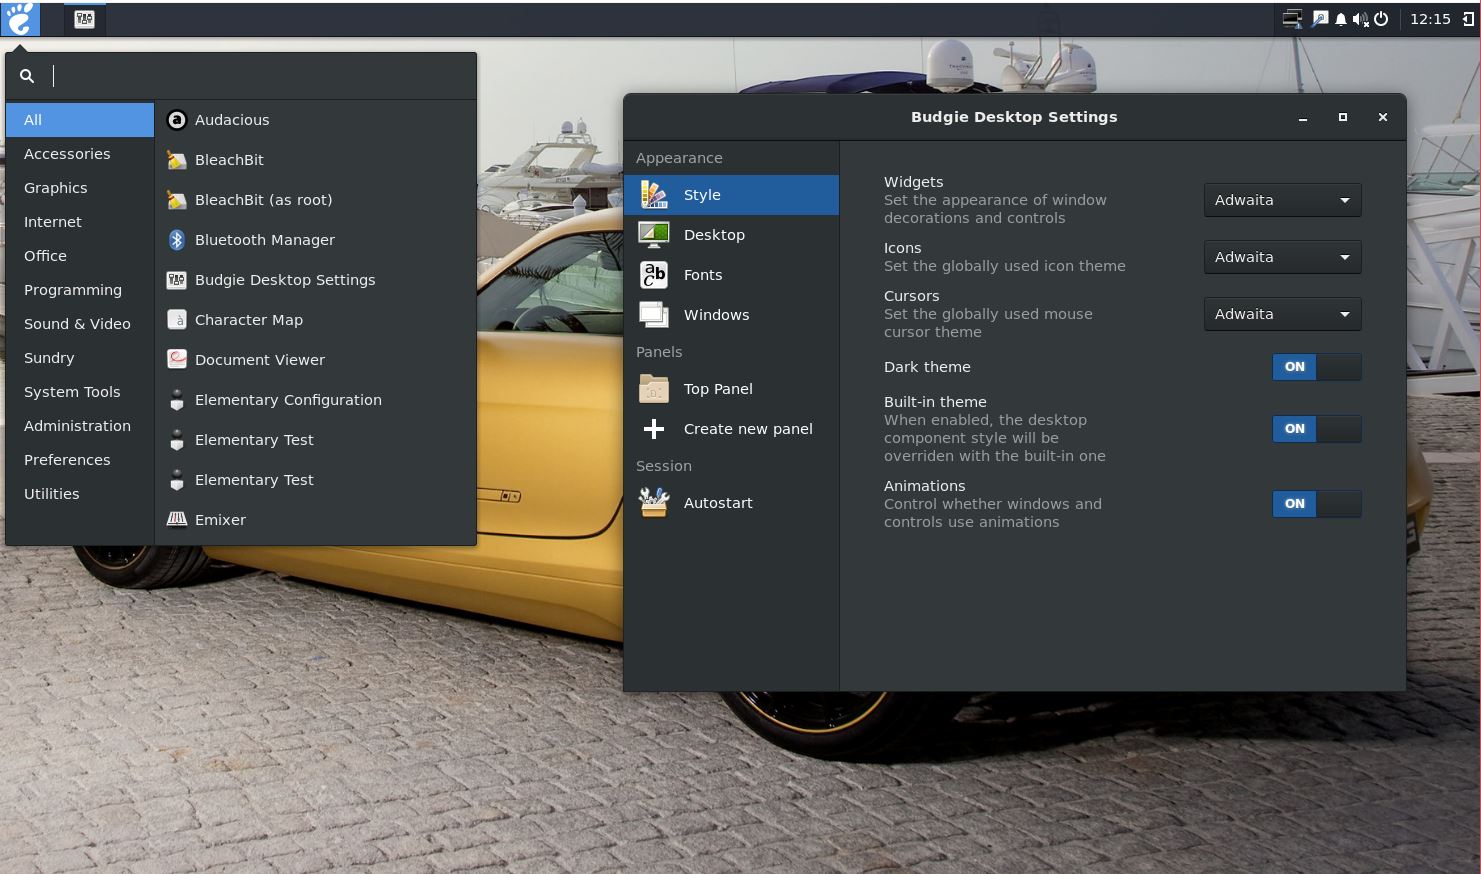The height and width of the screenshot is (874, 1481).
Task: Open the volume icon in the system tray
Action: [1360, 18]
